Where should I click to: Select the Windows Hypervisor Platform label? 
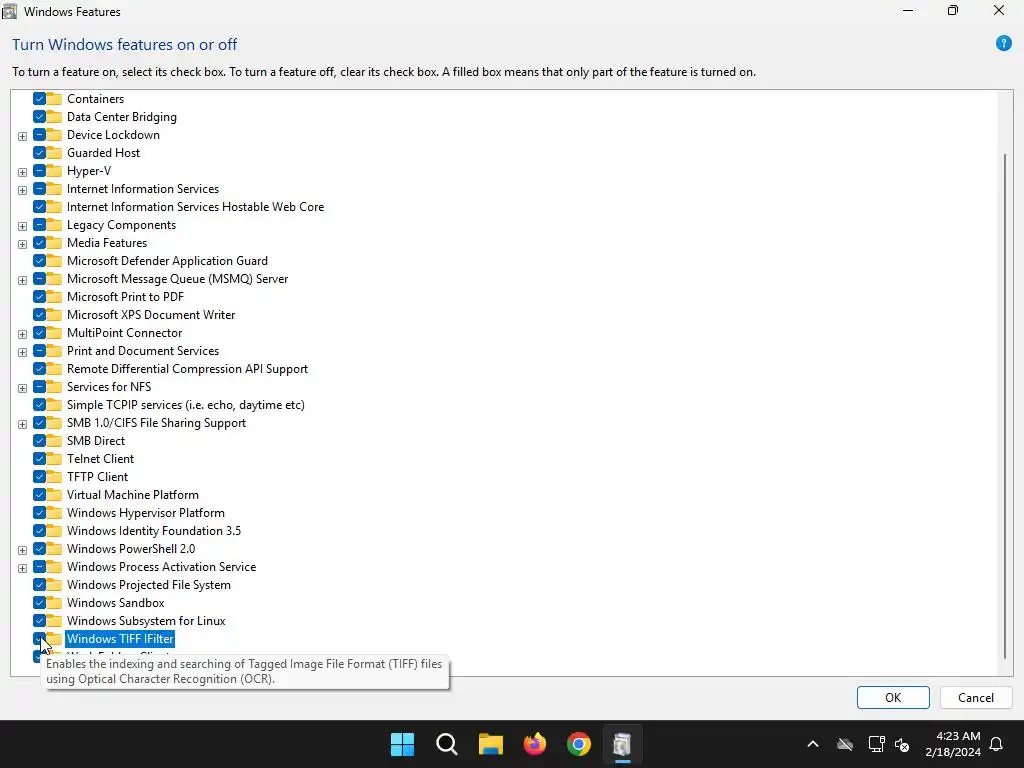pos(146,513)
